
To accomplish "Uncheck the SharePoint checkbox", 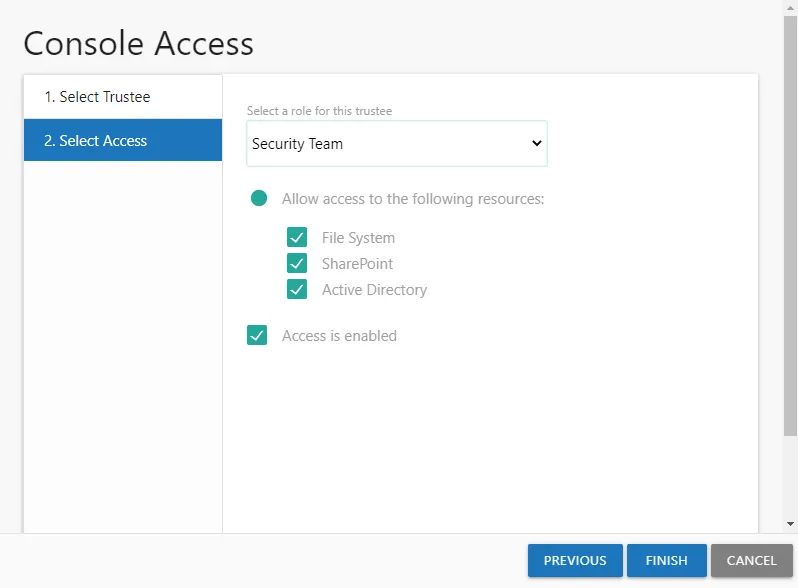I will pos(297,263).
